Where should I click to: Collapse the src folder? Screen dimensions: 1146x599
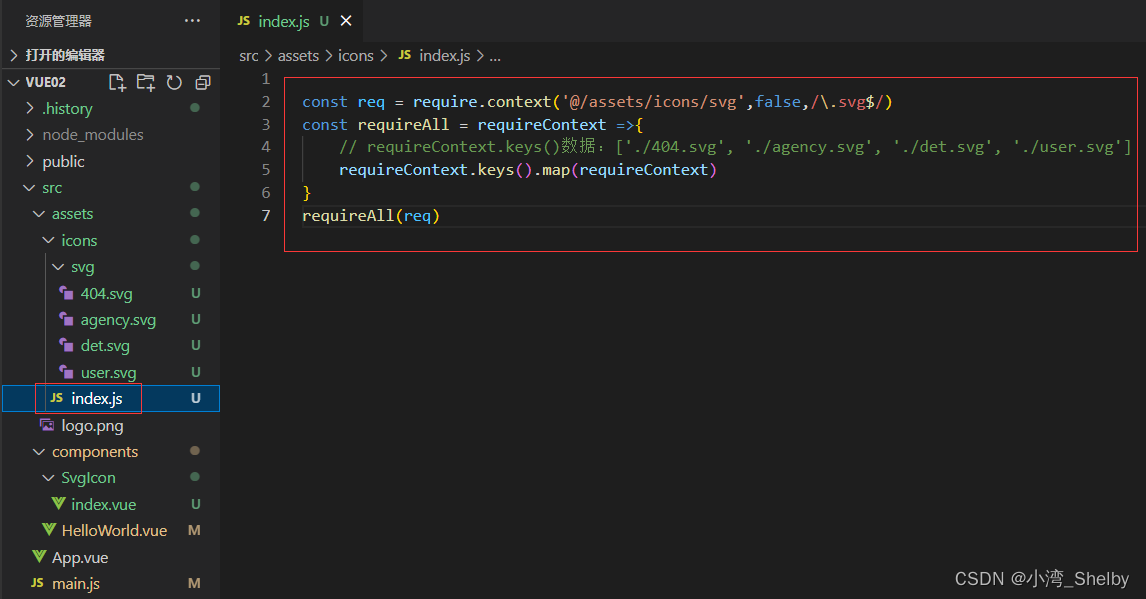pos(29,188)
